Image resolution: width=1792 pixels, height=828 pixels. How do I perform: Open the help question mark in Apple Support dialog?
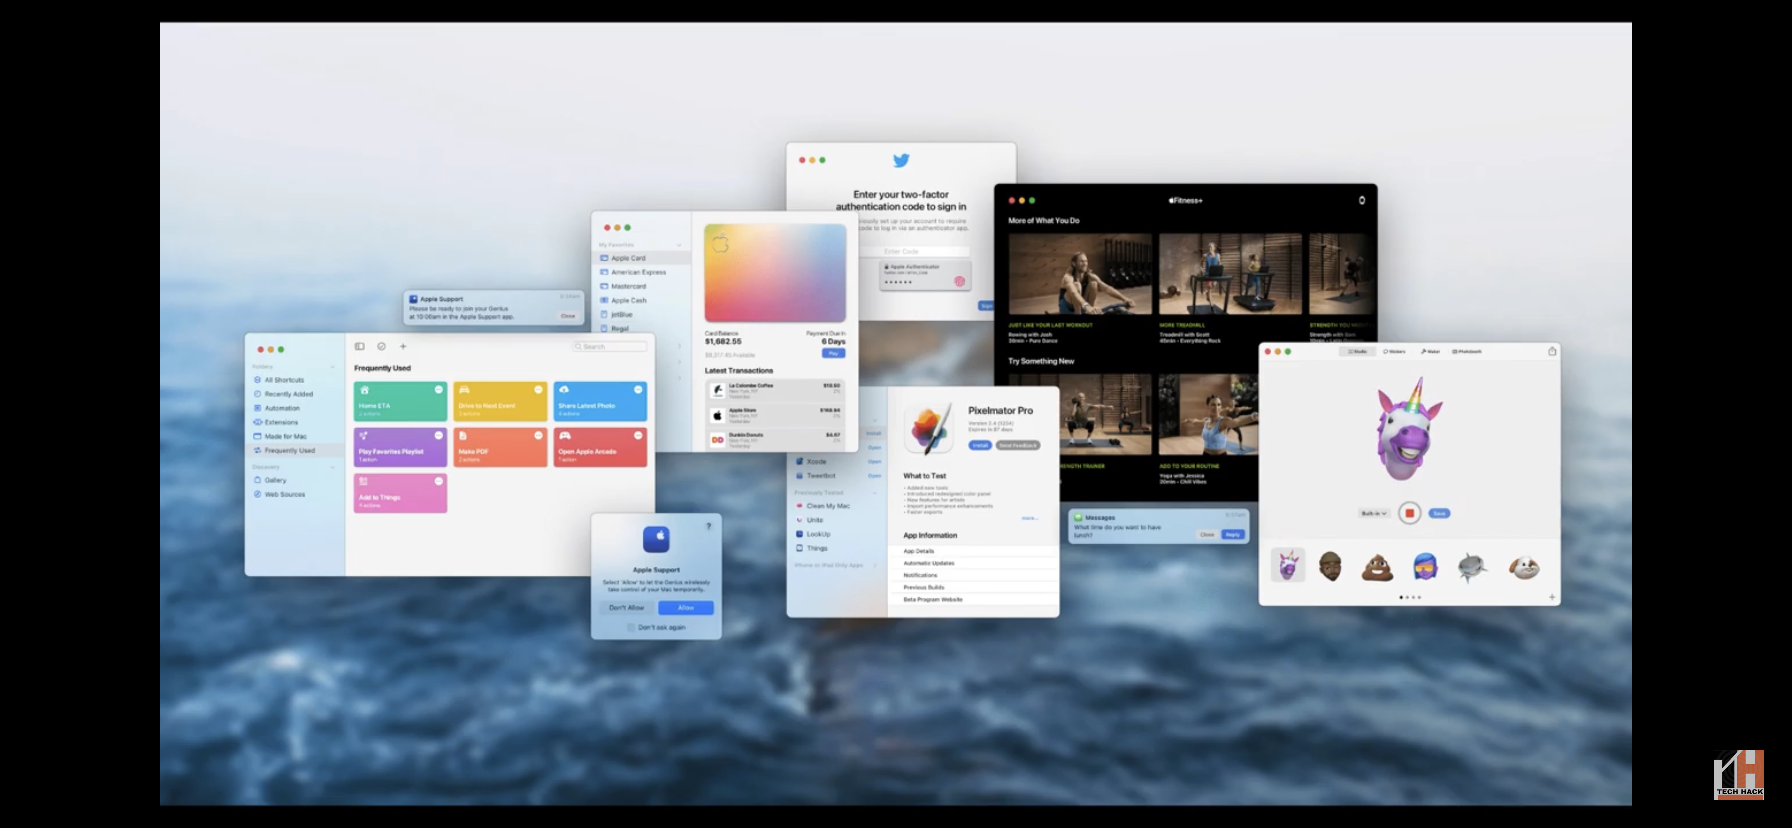[x=709, y=526]
